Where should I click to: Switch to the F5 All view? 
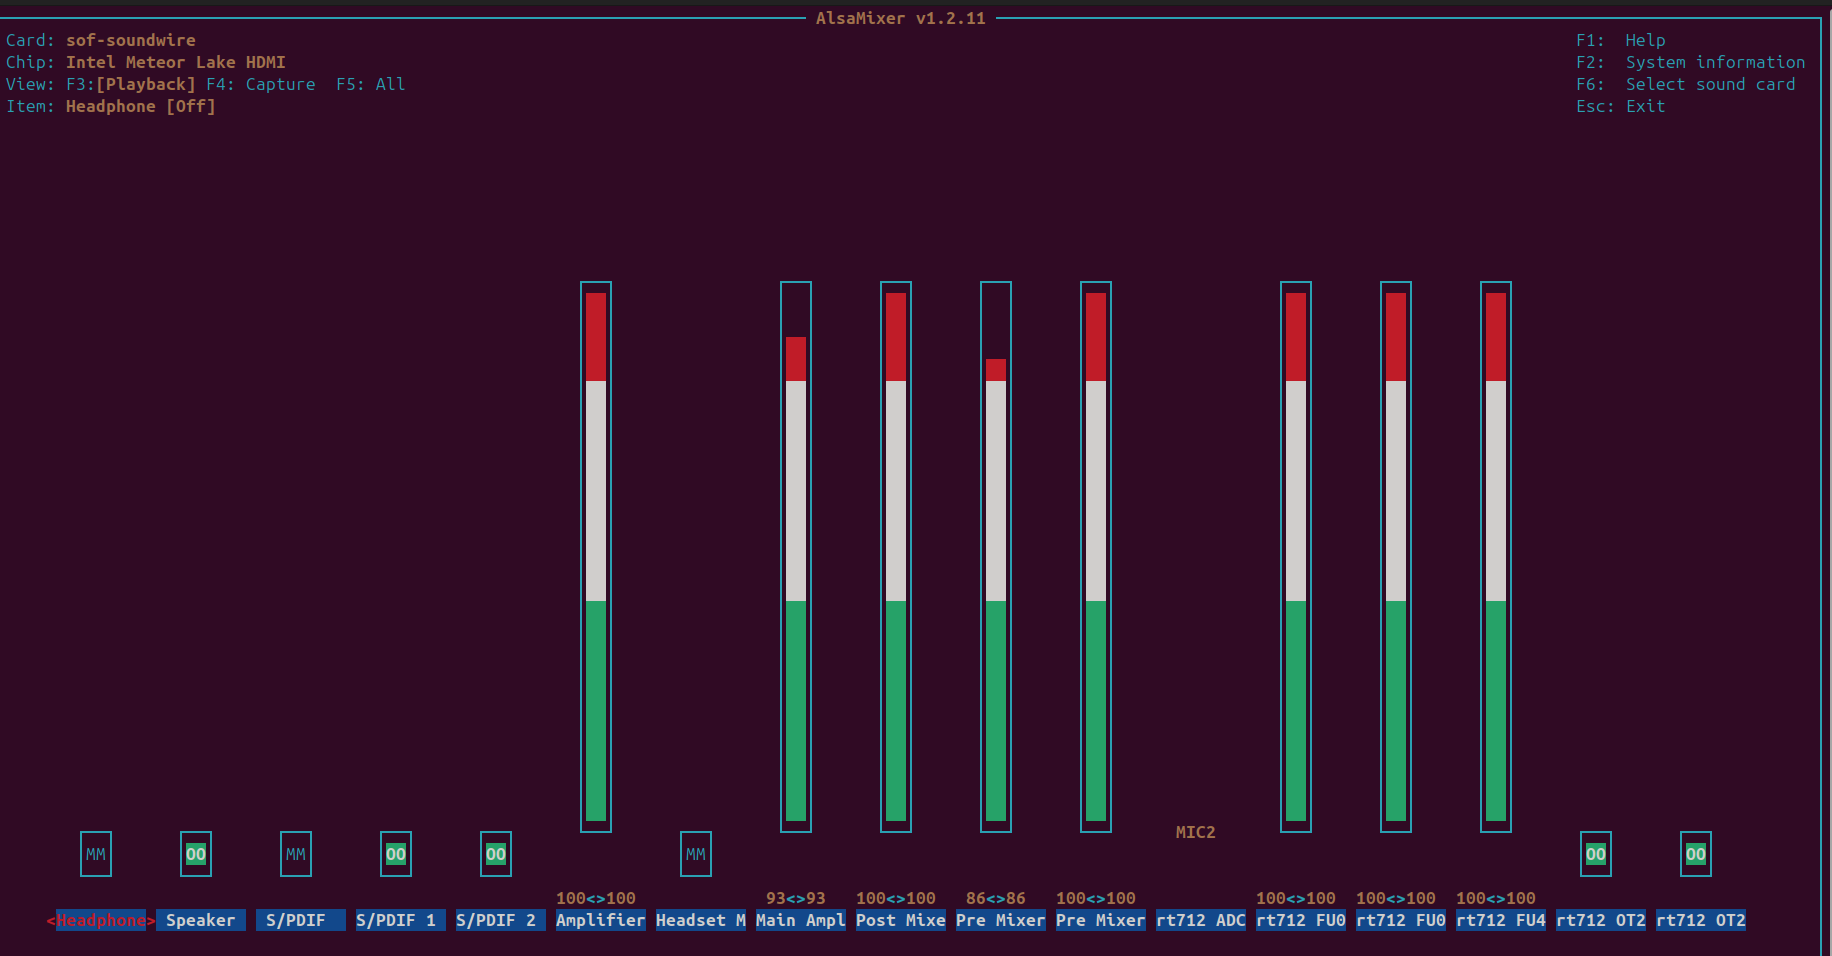371,84
